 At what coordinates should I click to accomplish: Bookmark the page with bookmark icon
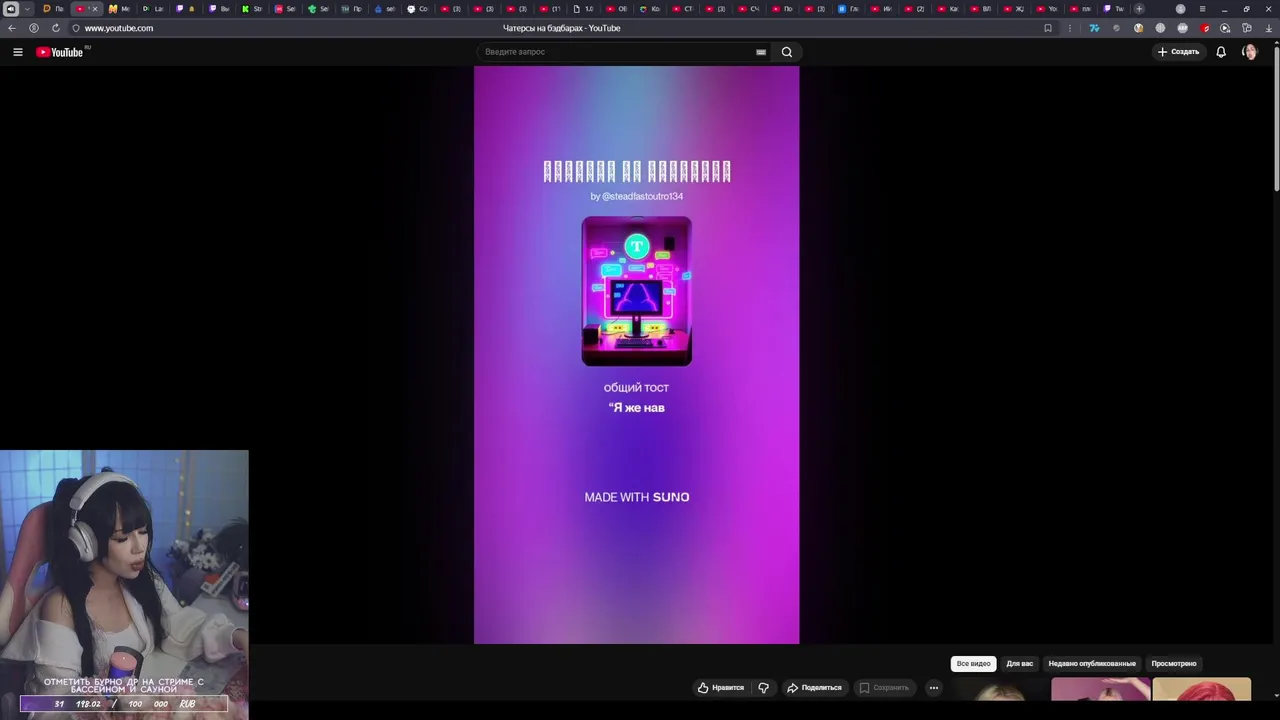(1048, 28)
